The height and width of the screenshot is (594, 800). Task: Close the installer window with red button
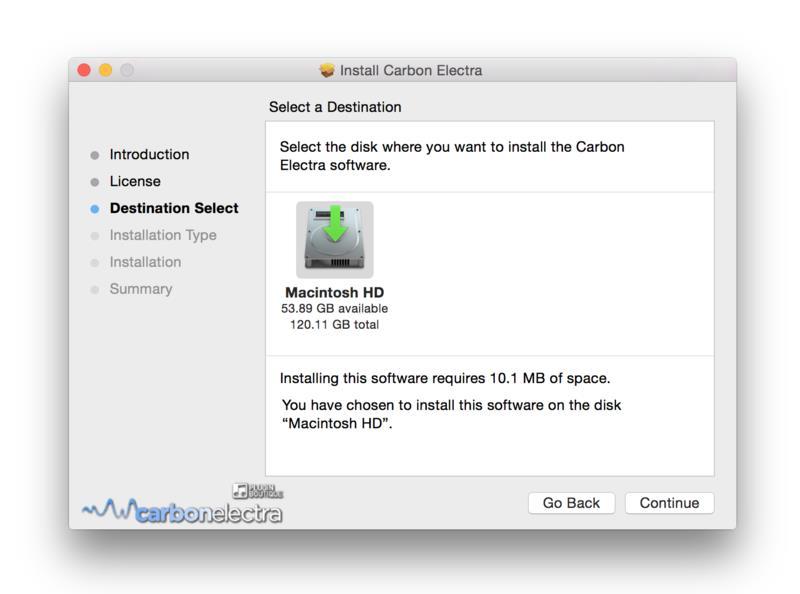(84, 70)
